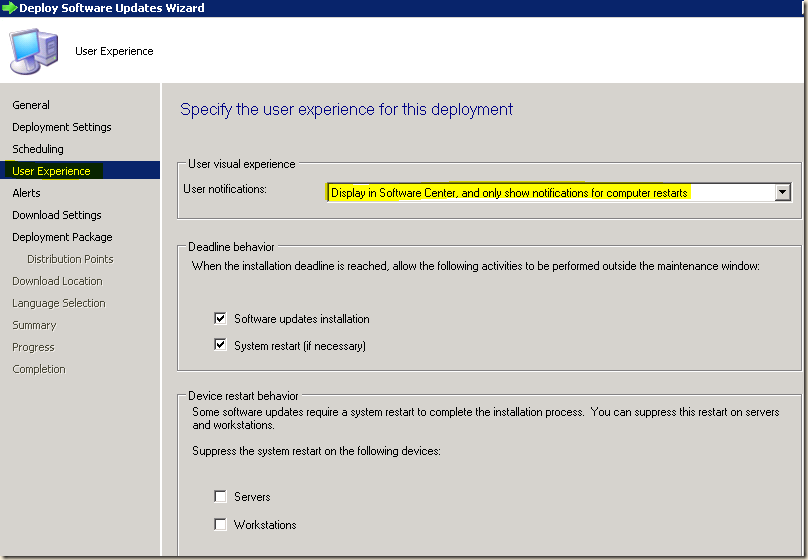Uncheck System restart (if necessary)
808x560 pixels.
coord(220,345)
